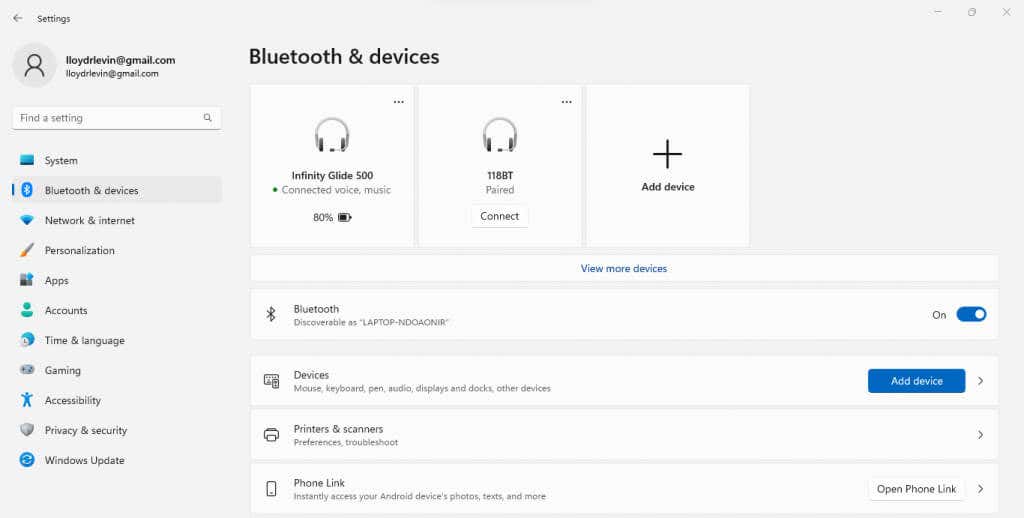Click the blue Add device button

tap(916, 381)
